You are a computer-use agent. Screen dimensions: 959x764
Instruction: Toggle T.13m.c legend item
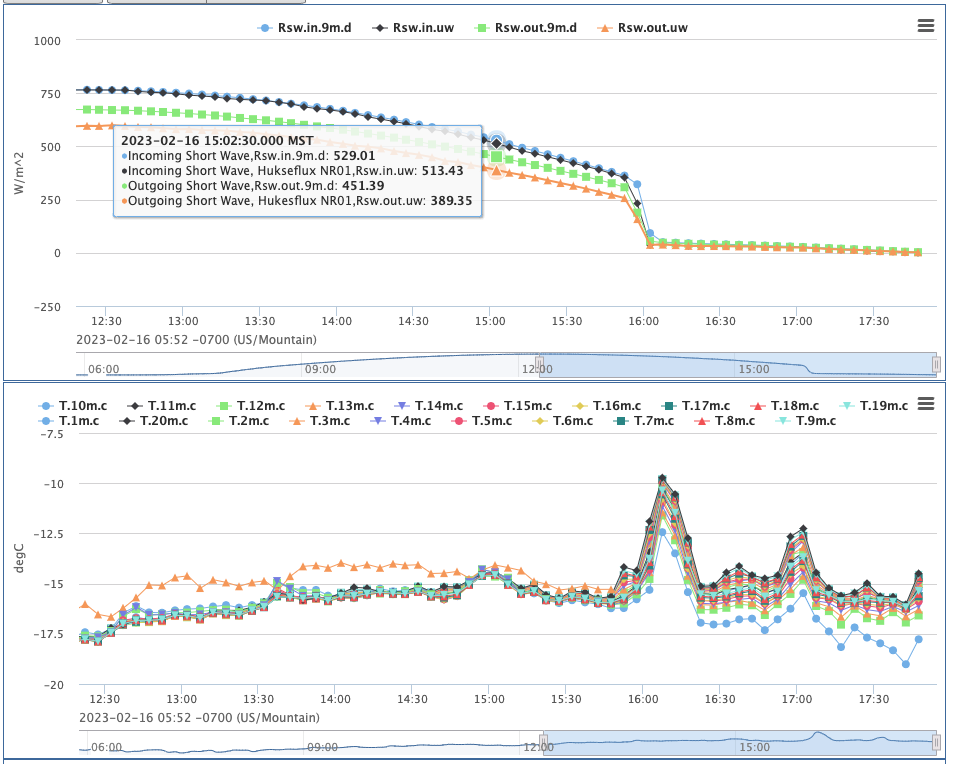click(339, 406)
